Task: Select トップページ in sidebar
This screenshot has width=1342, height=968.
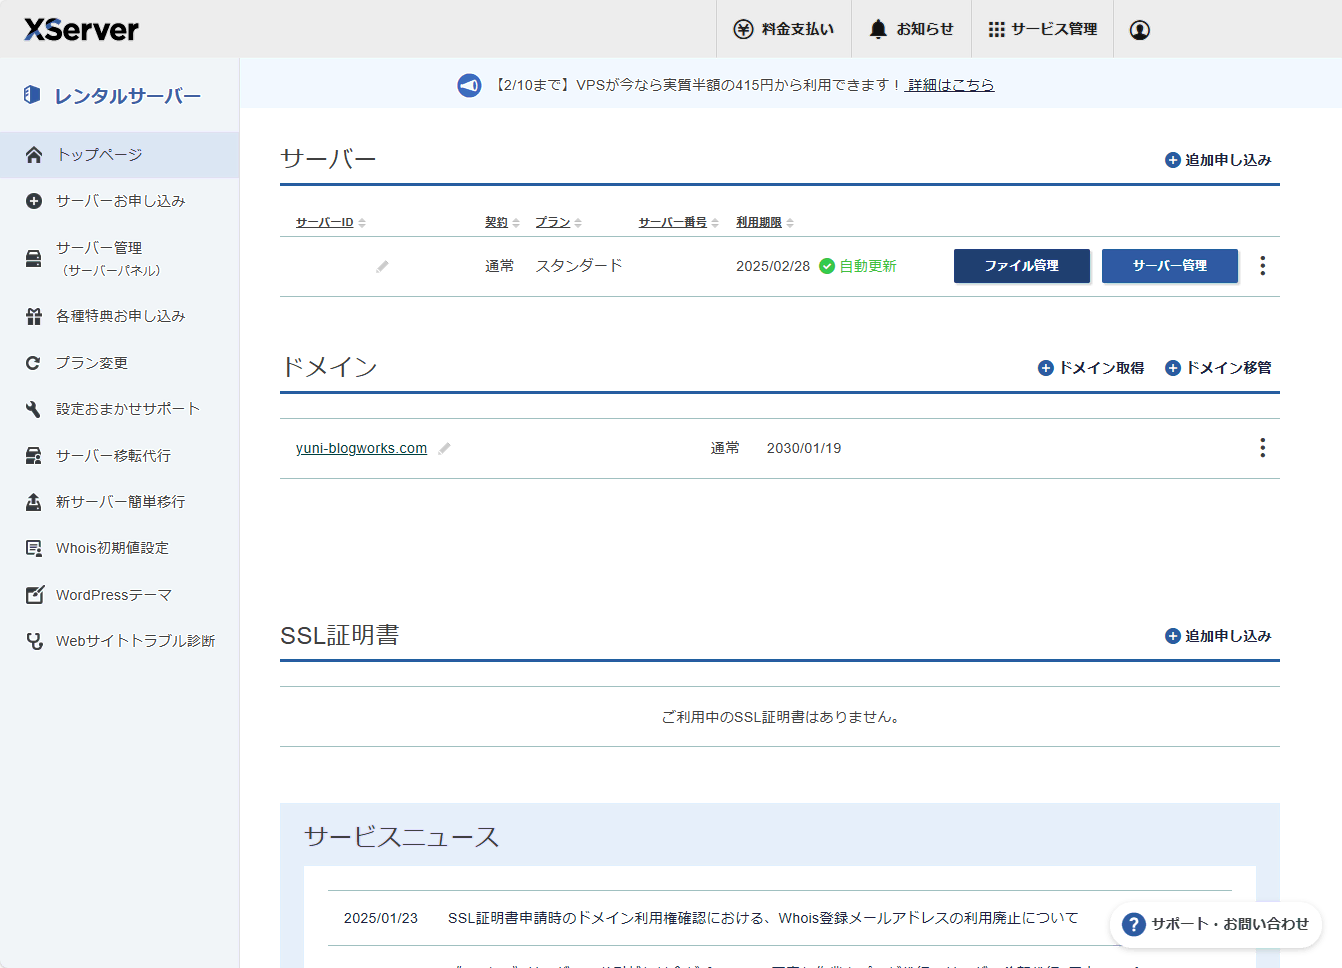Action: [119, 155]
